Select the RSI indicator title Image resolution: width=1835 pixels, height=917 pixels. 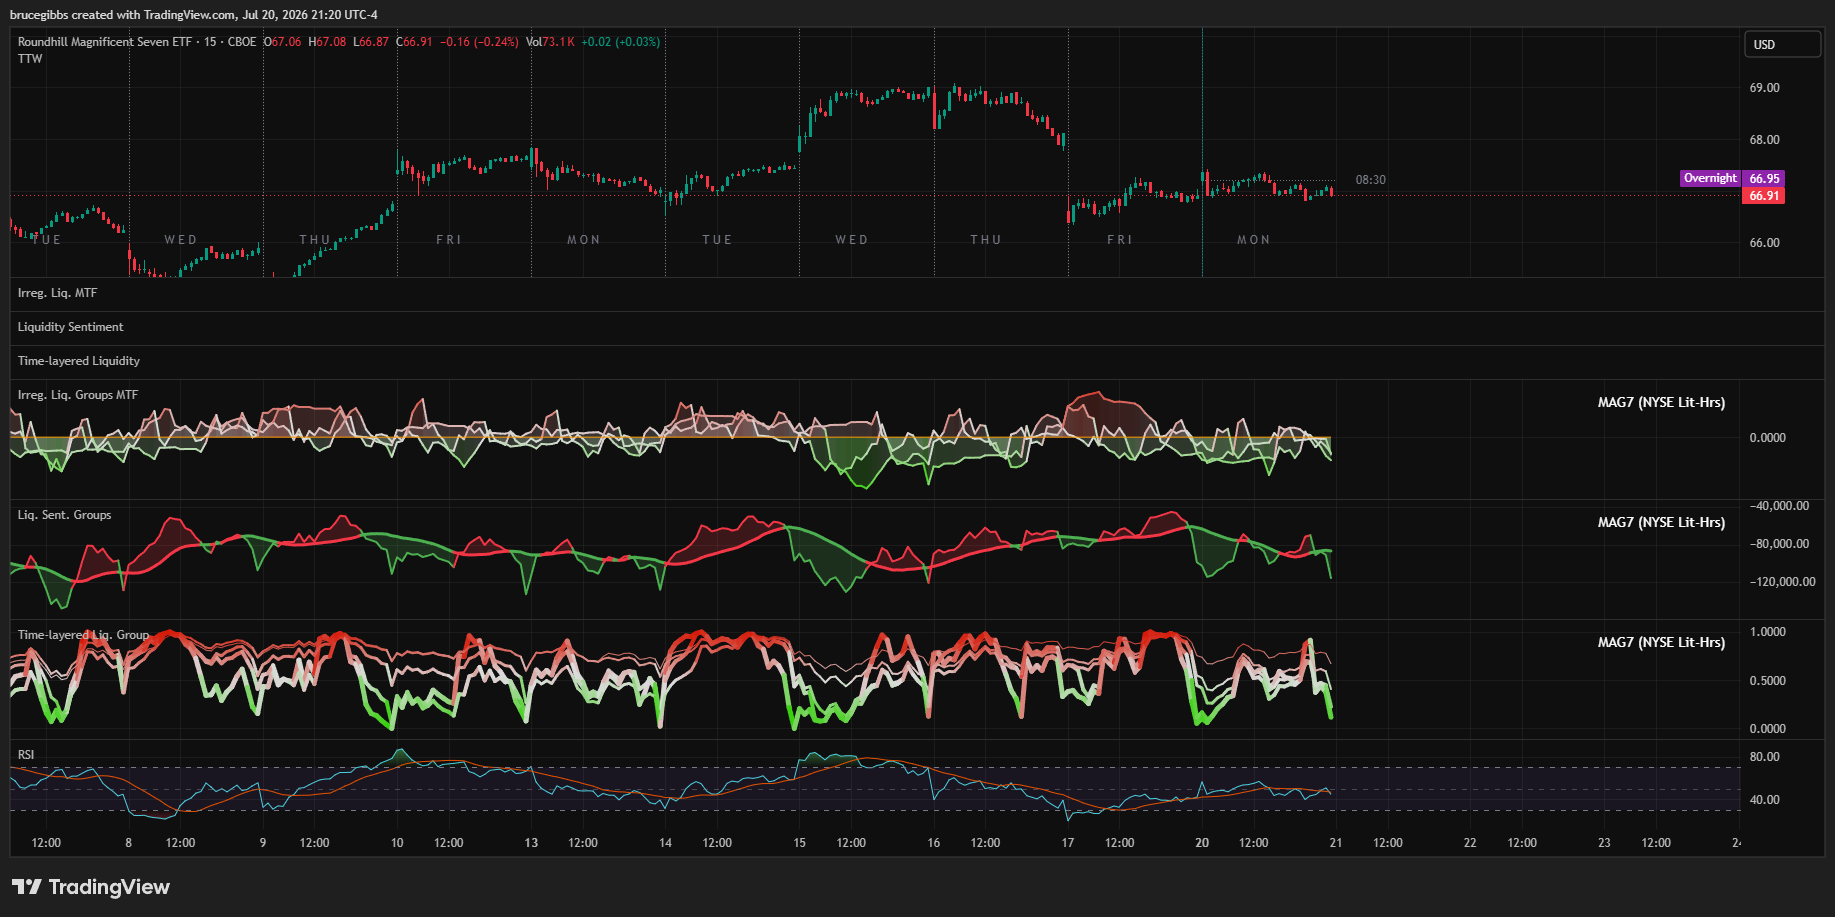26,755
